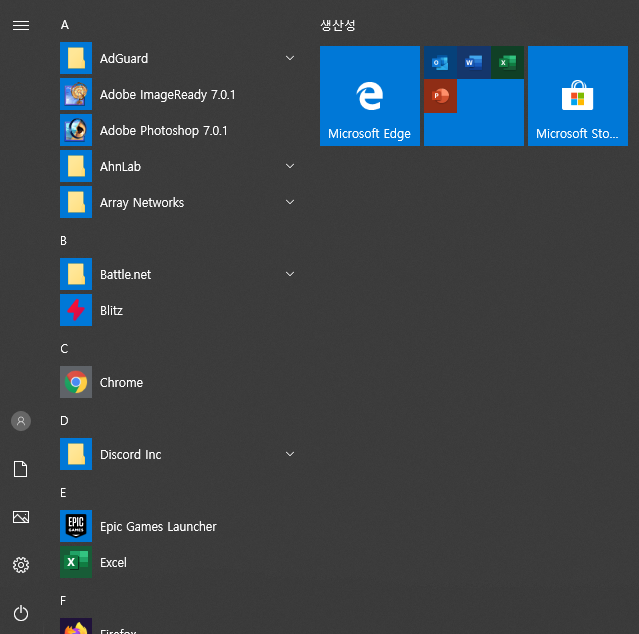This screenshot has height=634, width=639.
Task: Select the Array Networks label text
Action: (x=142, y=203)
